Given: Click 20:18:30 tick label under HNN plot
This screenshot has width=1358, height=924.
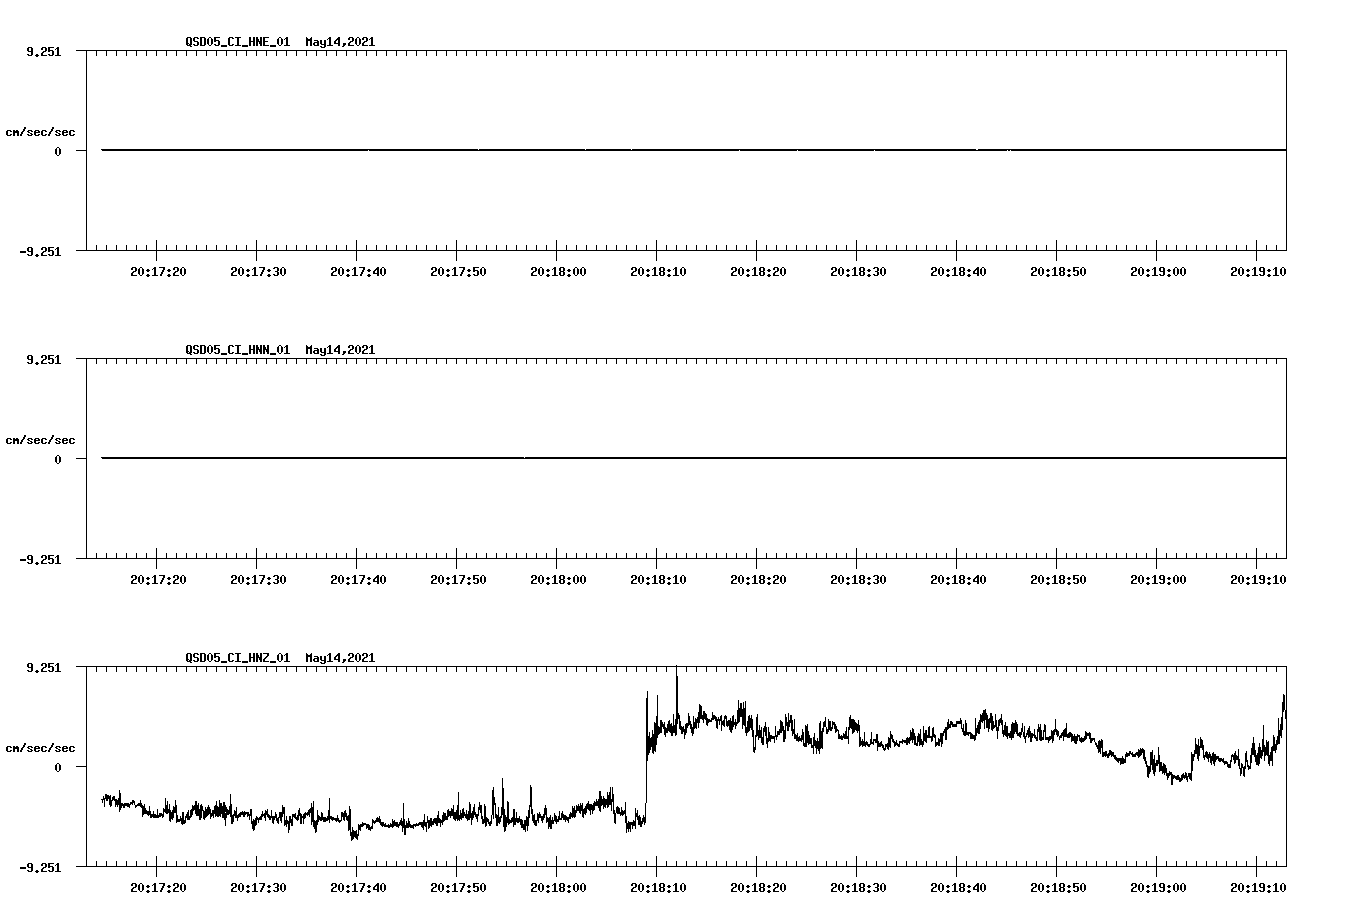Looking at the screenshot, I should pyautogui.click(x=858, y=579).
